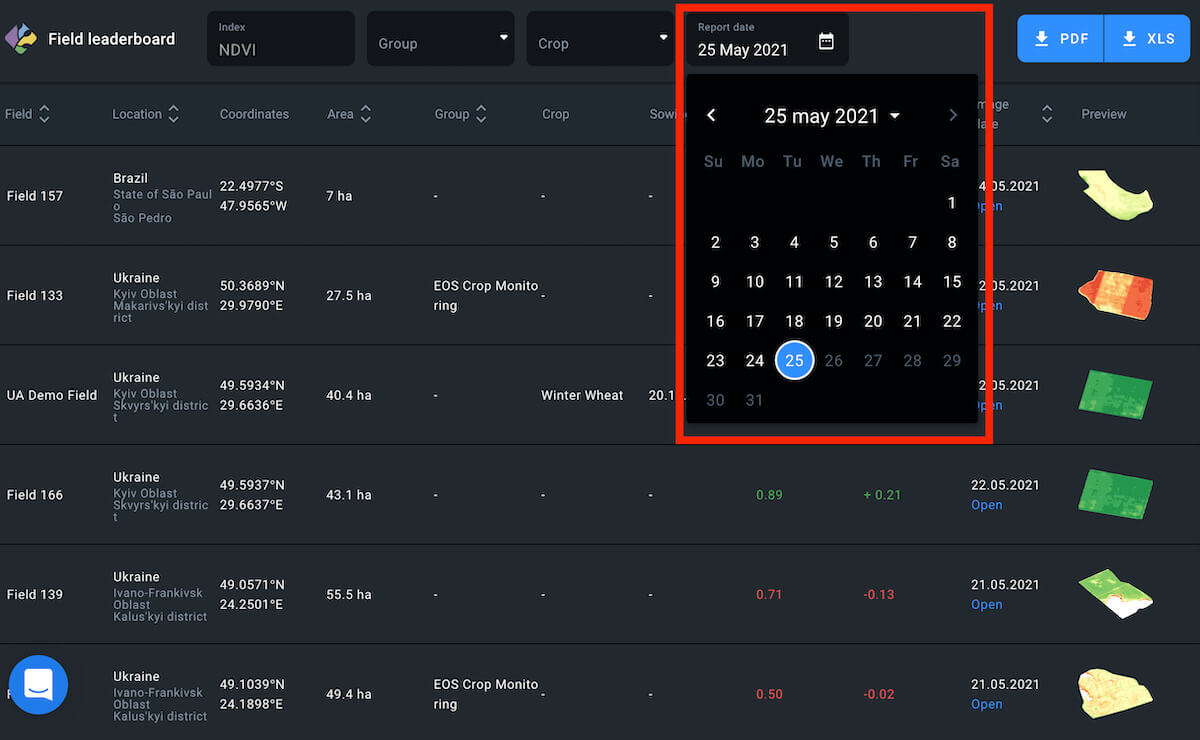The image size is (1200, 740).
Task: Click the next month arrow in calendar
Action: [x=953, y=116]
